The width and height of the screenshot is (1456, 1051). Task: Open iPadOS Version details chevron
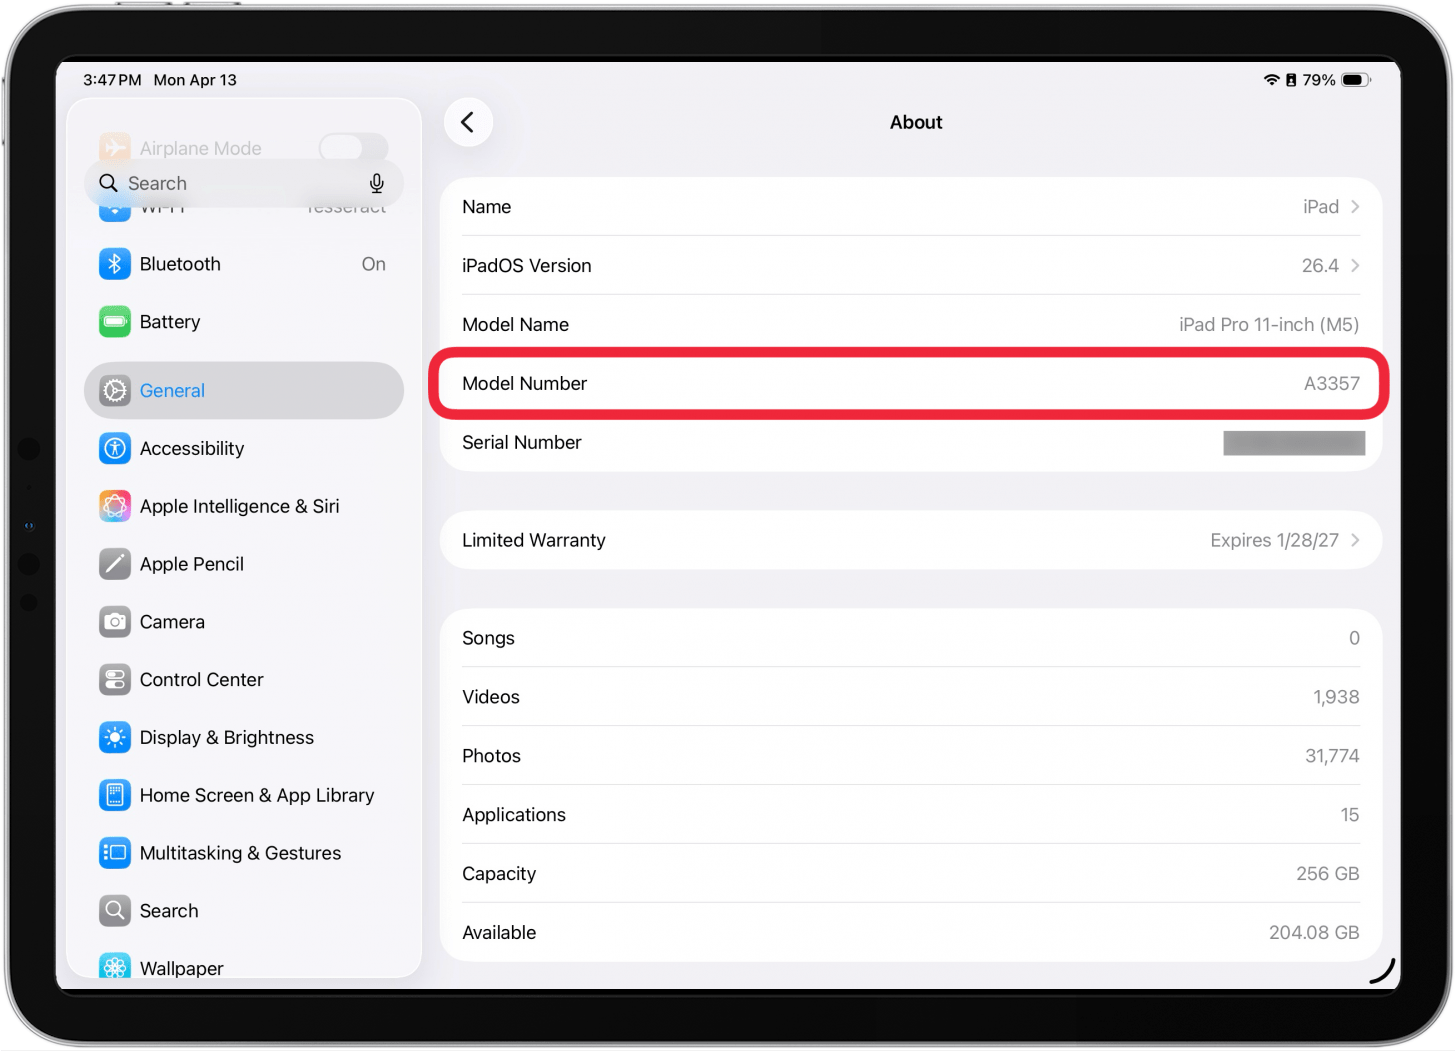coord(1355,266)
